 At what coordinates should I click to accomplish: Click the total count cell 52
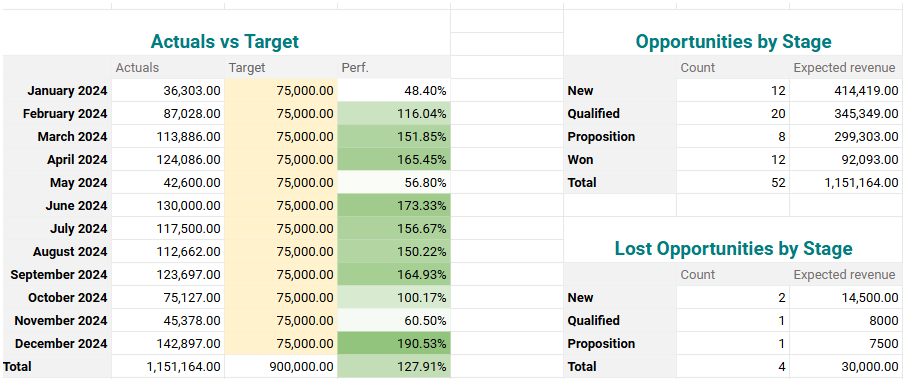click(x=733, y=182)
